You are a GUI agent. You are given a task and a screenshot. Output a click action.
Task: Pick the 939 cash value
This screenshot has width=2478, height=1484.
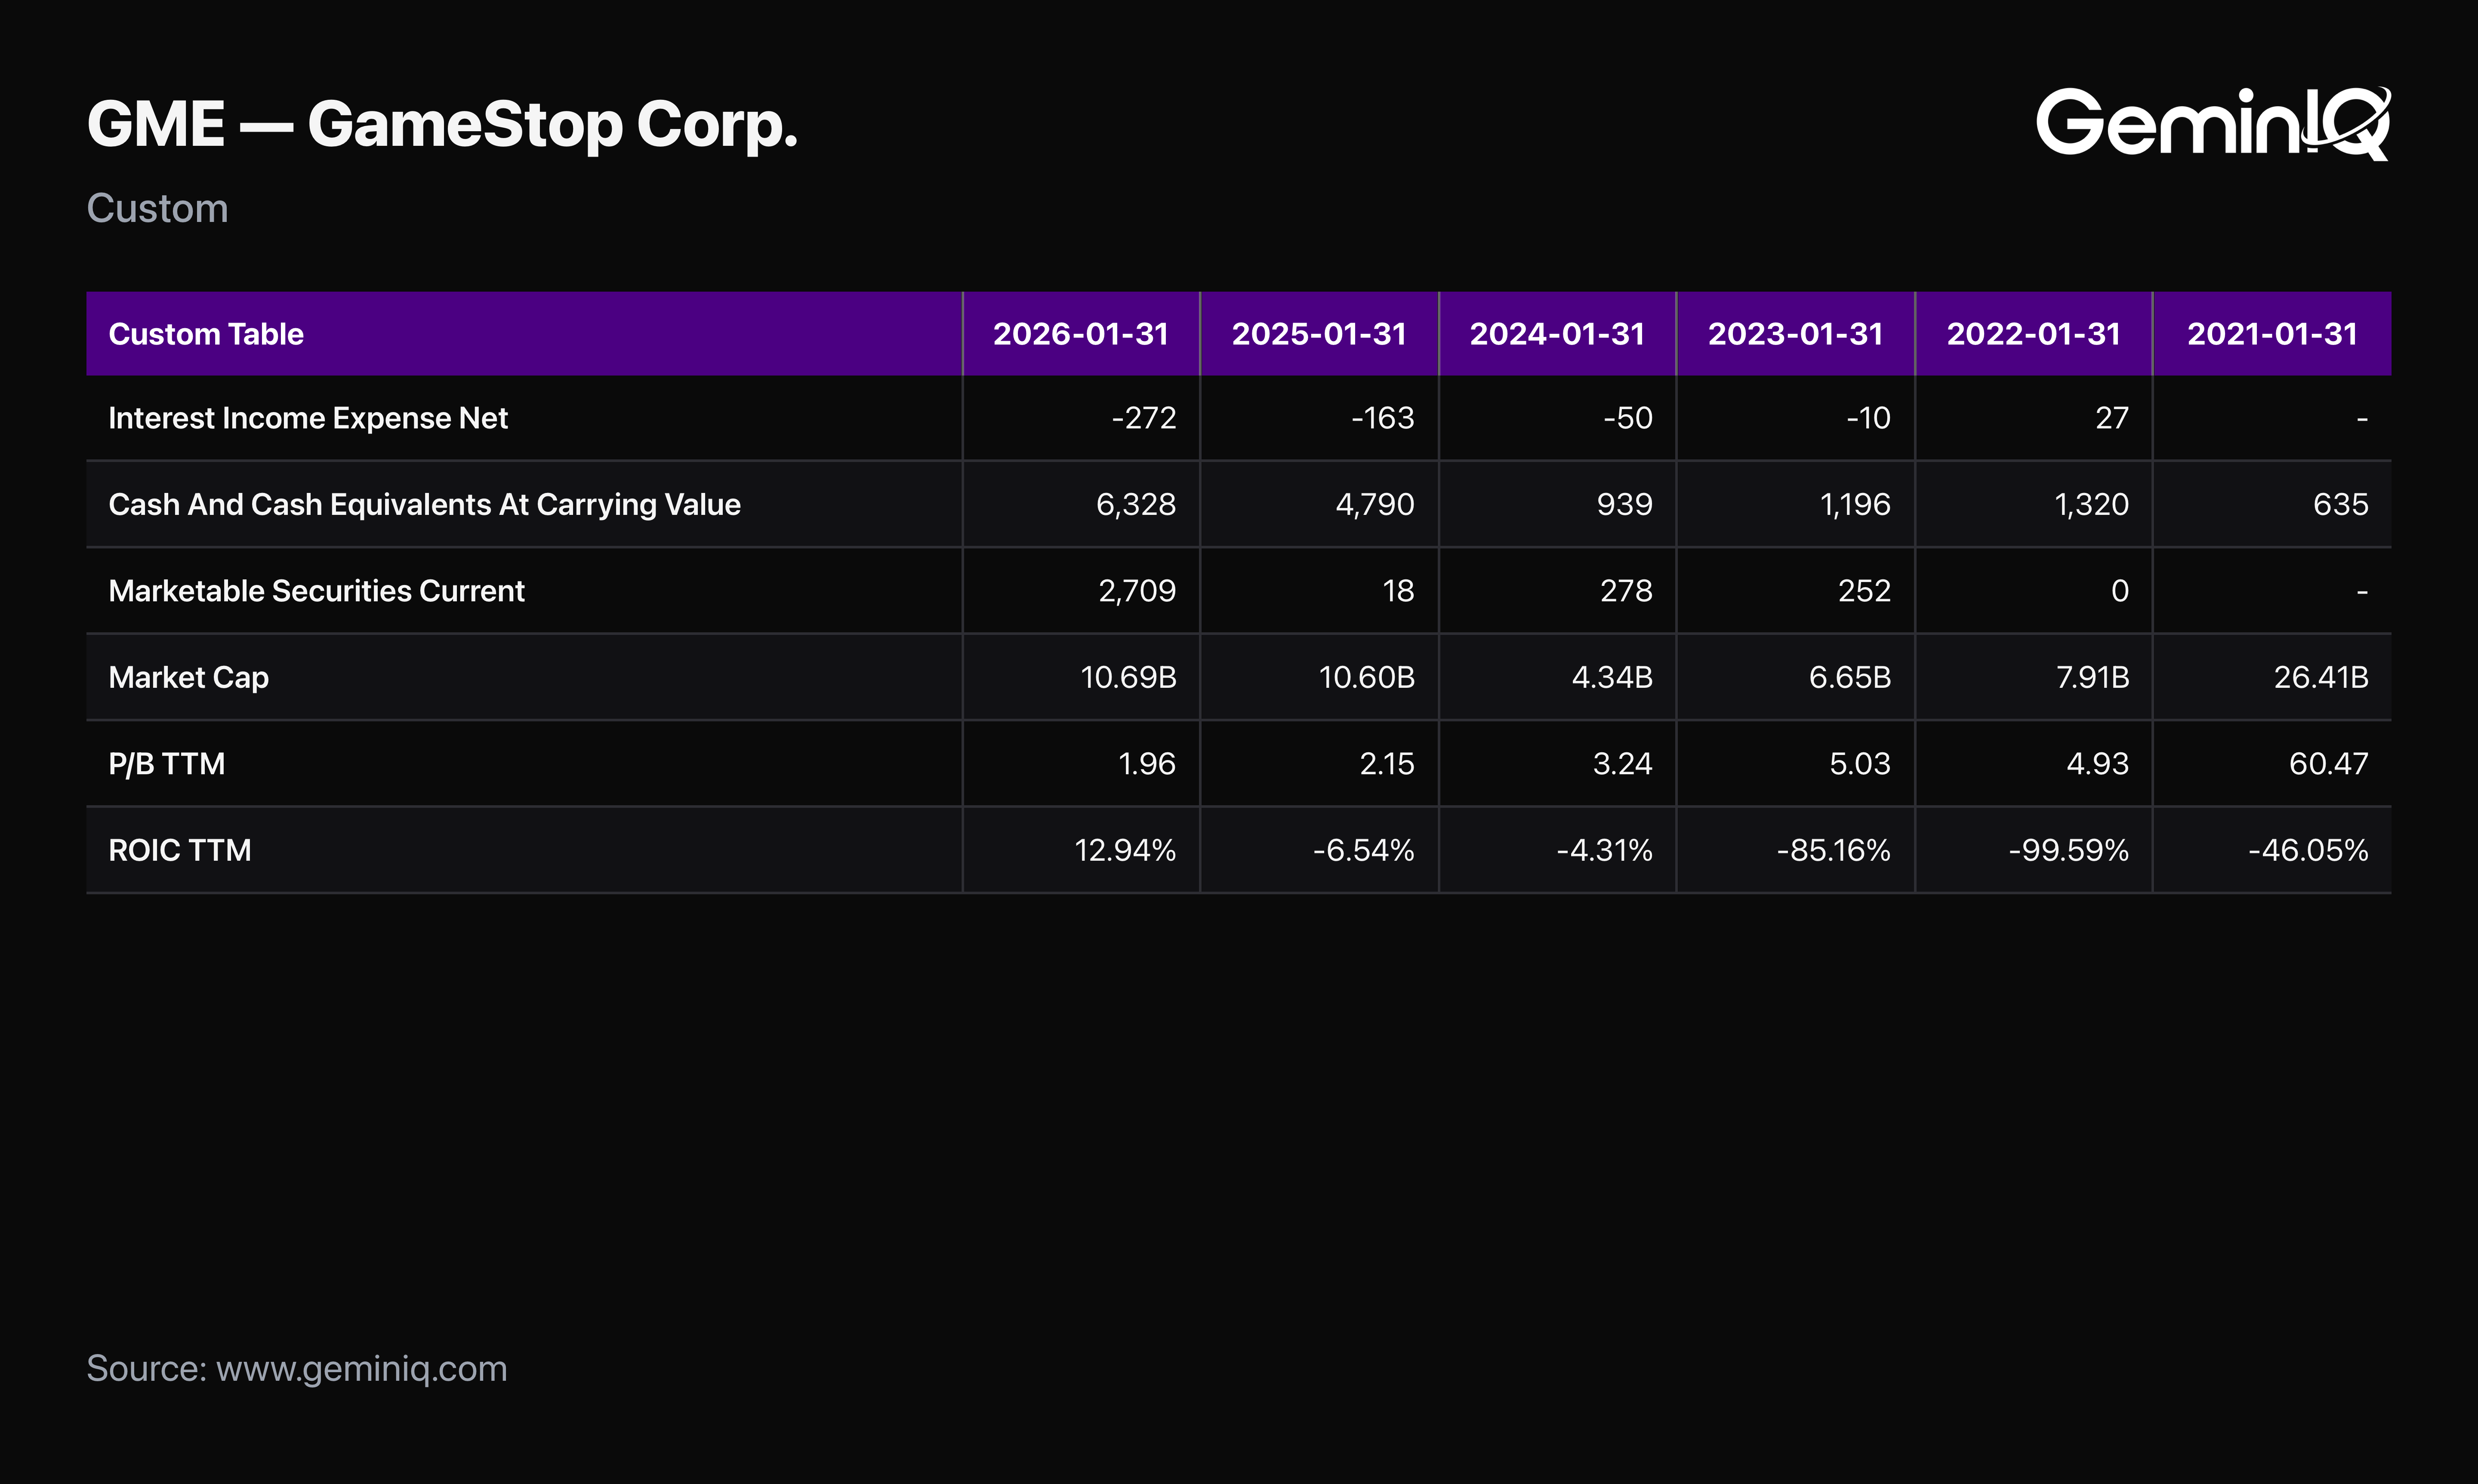(x=1625, y=504)
